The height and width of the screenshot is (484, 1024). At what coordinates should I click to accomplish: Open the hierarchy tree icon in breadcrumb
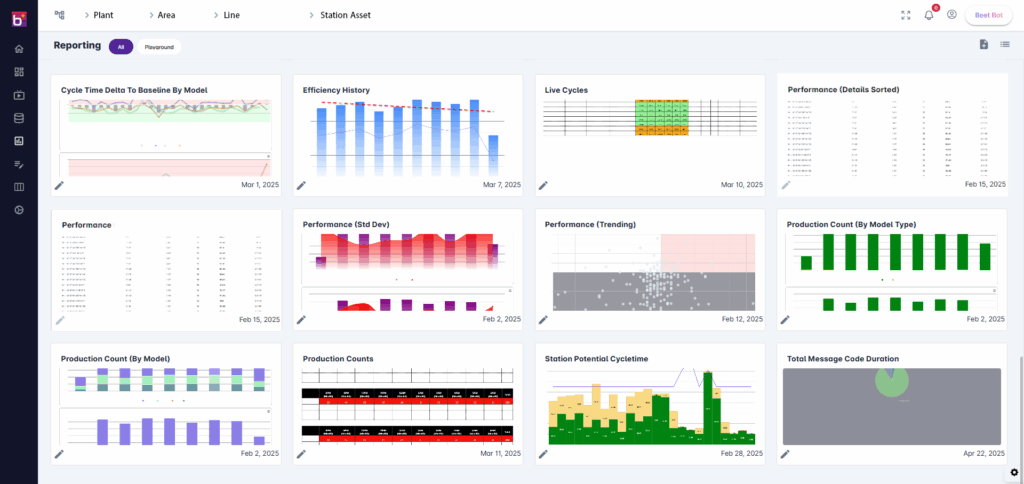tap(59, 15)
